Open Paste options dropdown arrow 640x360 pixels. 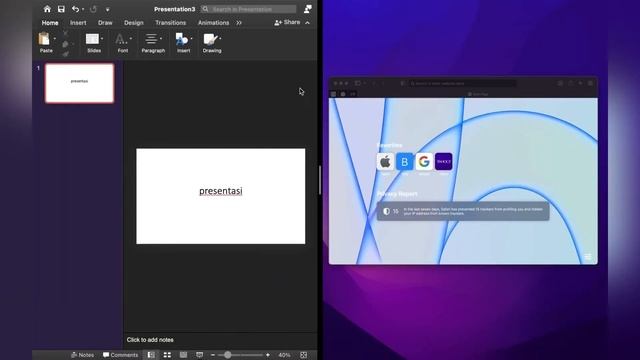55,39
